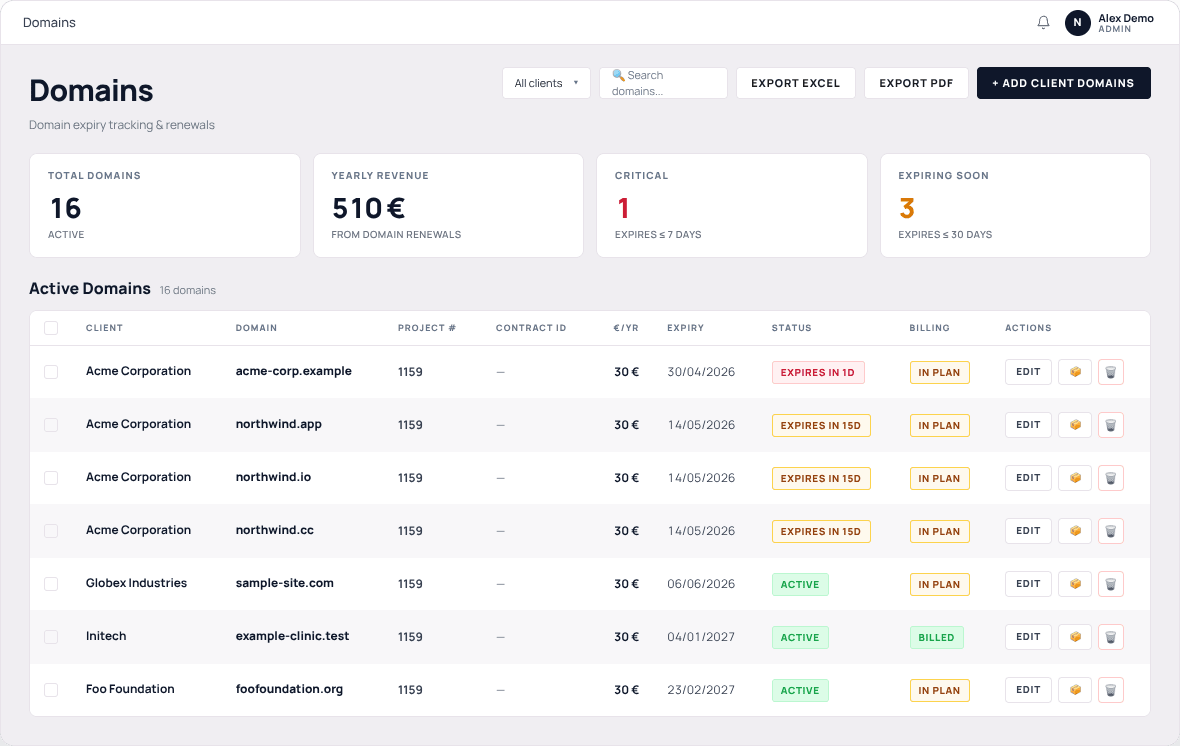Click the Domains breadcrumb in top bar
The width and height of the screenshot is (1180, 746).
pos(49,23)
